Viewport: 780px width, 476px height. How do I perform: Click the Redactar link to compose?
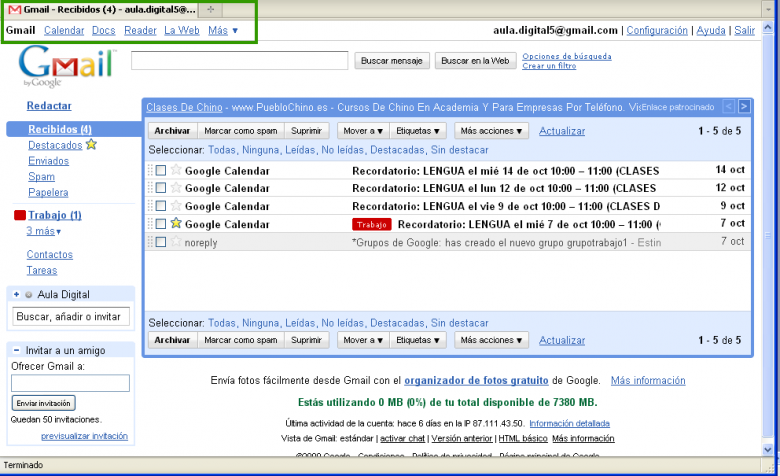(49, 105)
